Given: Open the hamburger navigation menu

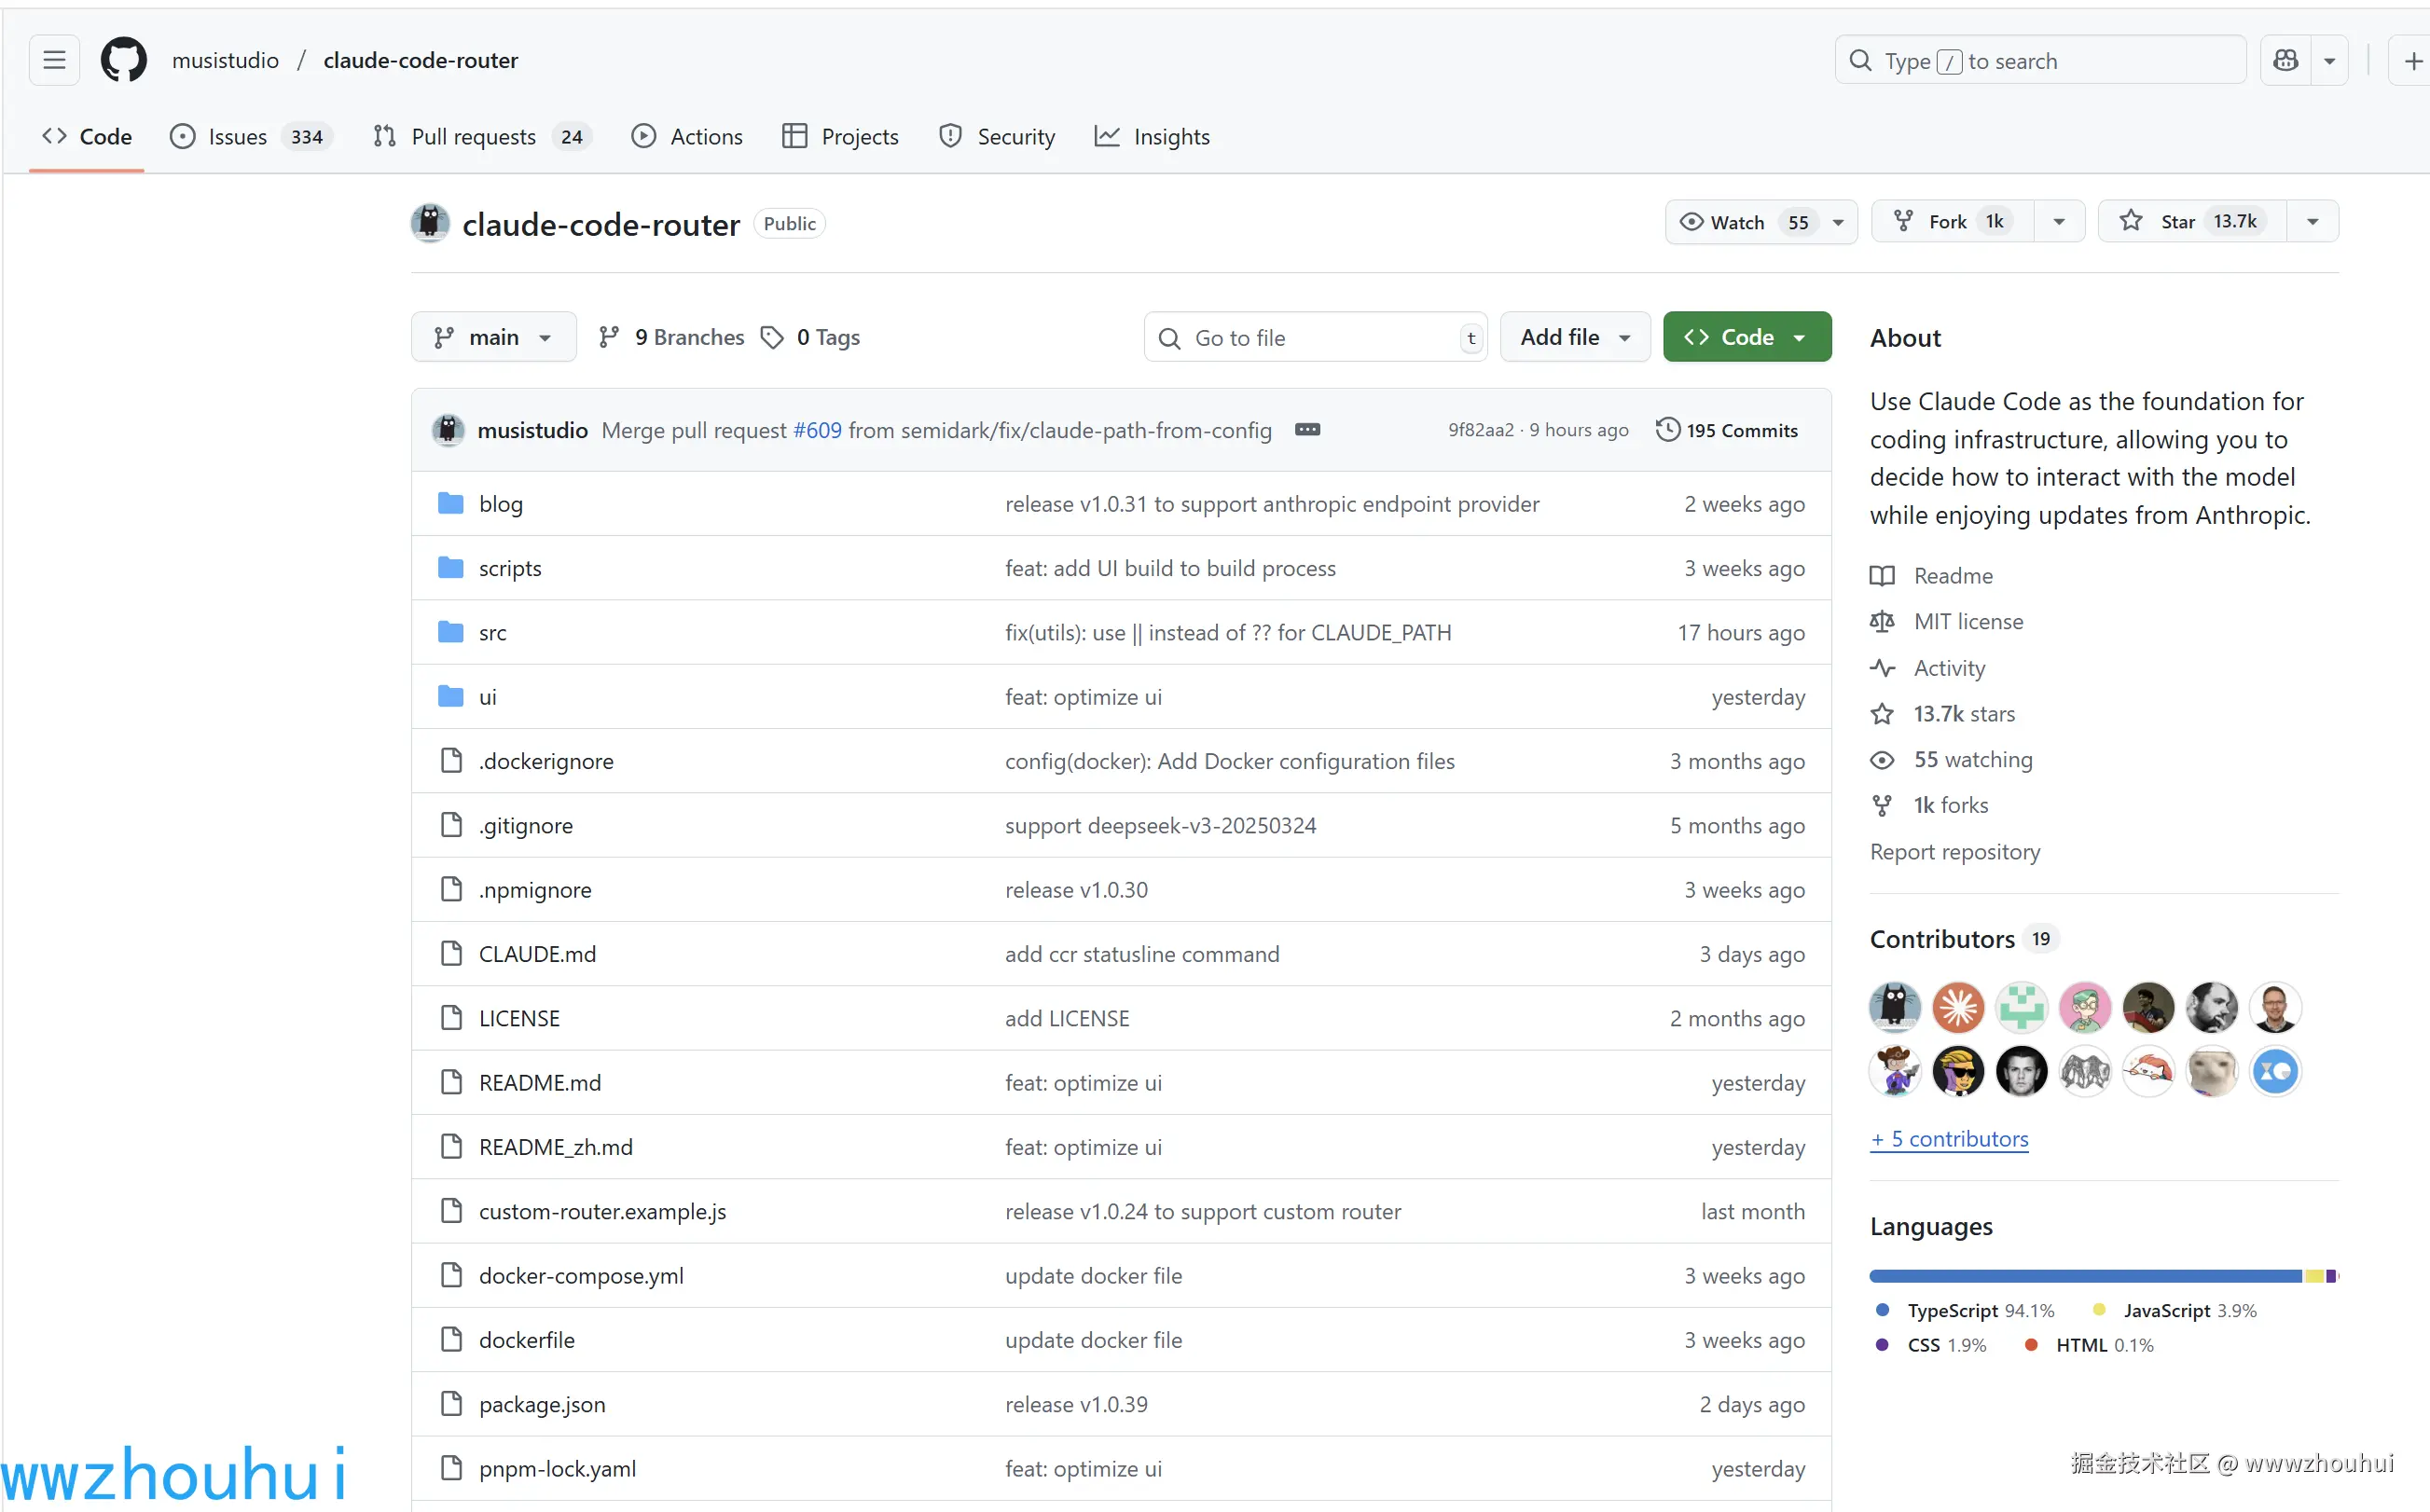Looking at the screenshot, I should coord(54,60).
